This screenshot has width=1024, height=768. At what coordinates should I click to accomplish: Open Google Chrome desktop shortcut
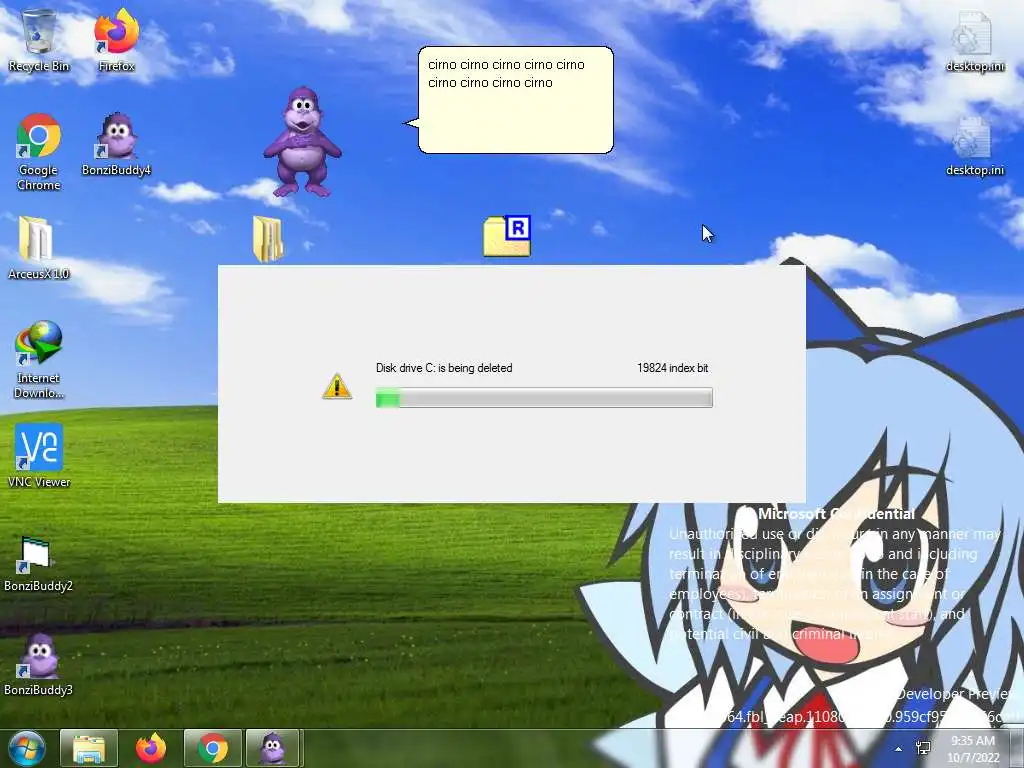pos(39,152)
